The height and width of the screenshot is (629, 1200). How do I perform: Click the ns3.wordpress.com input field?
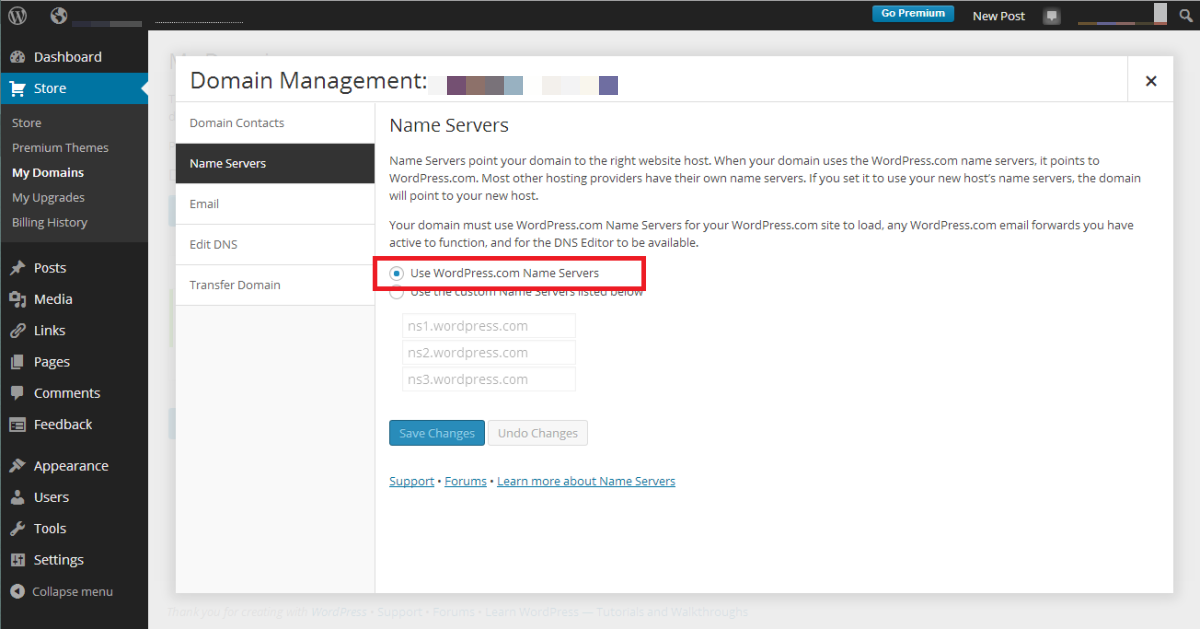[489, 379]
